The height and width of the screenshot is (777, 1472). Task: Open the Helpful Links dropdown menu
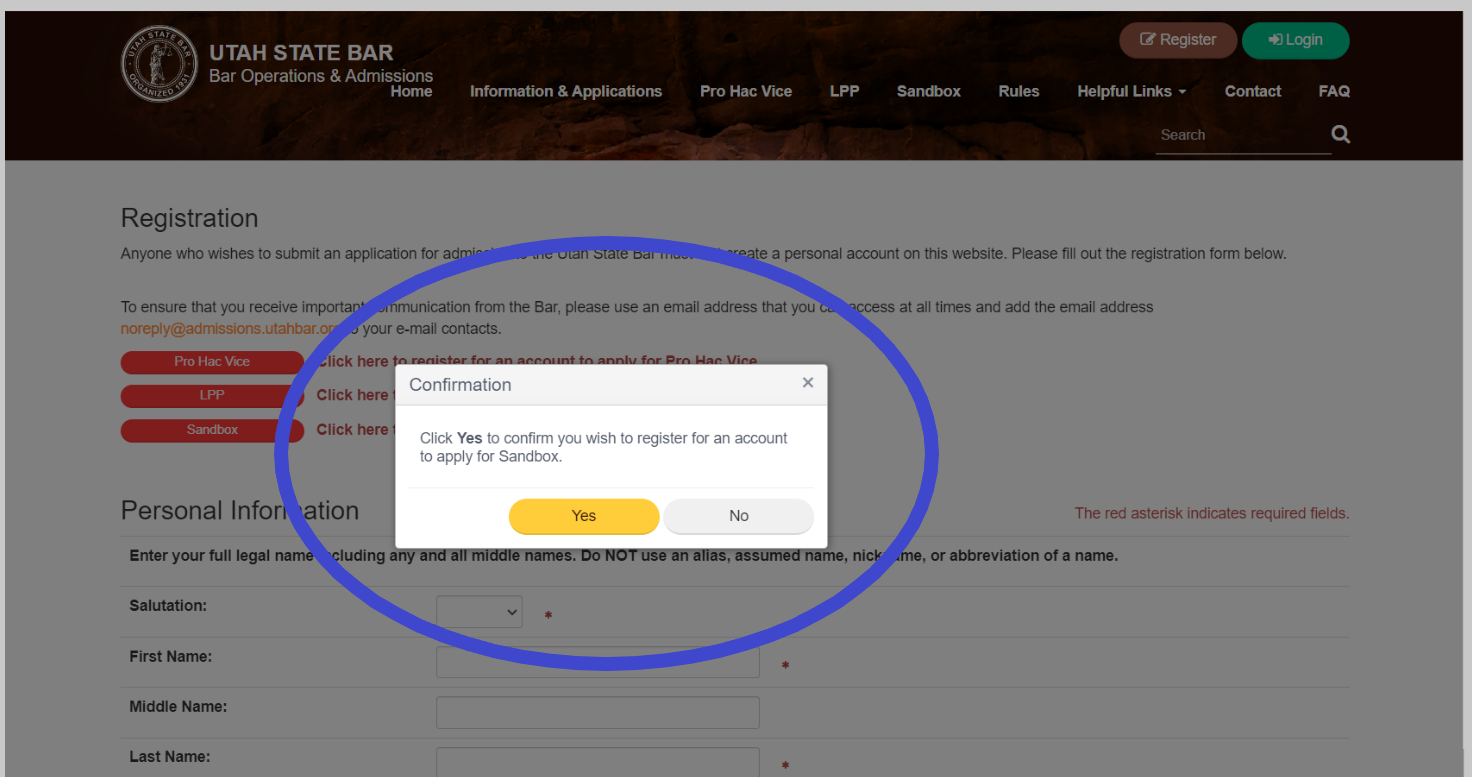(1131, 91)
